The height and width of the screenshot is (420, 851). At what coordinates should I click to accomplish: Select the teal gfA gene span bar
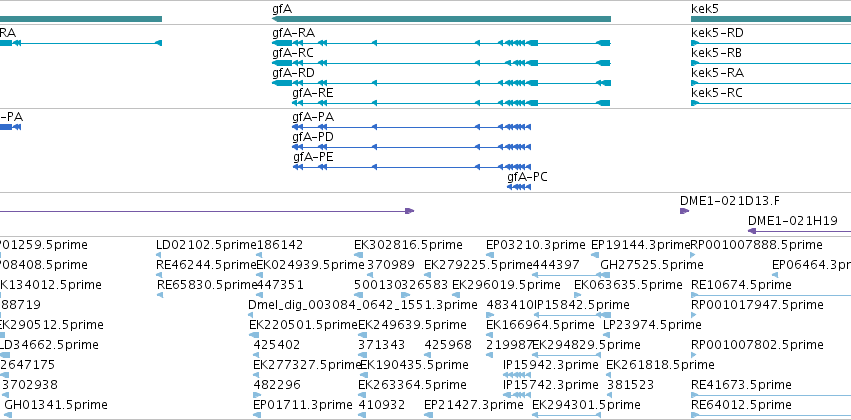[441, 19]
